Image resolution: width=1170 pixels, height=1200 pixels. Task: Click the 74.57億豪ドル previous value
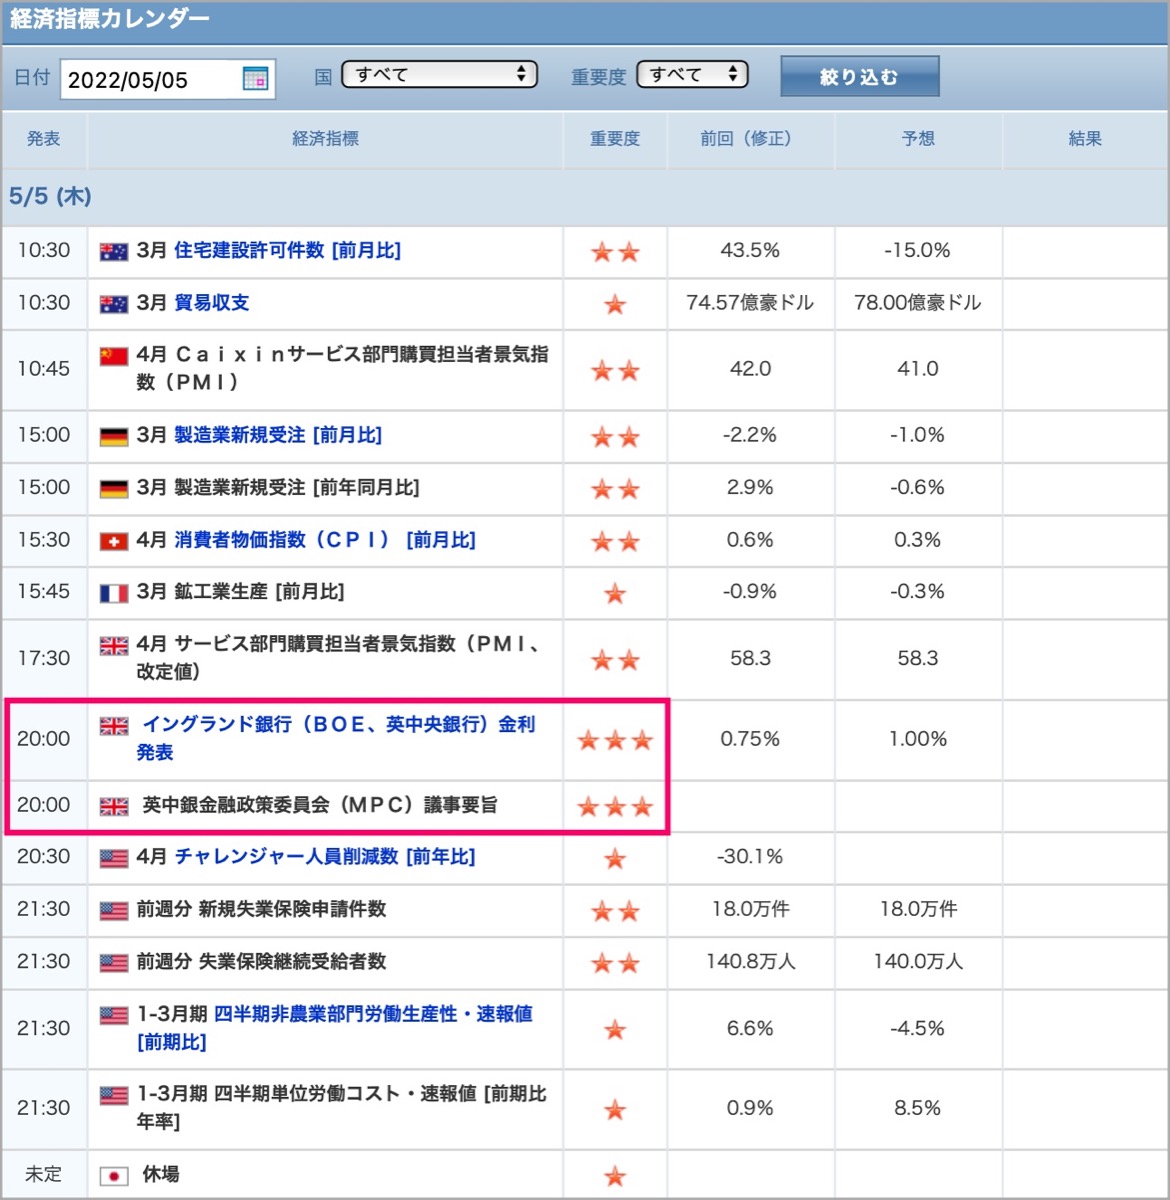click(750, 302)
